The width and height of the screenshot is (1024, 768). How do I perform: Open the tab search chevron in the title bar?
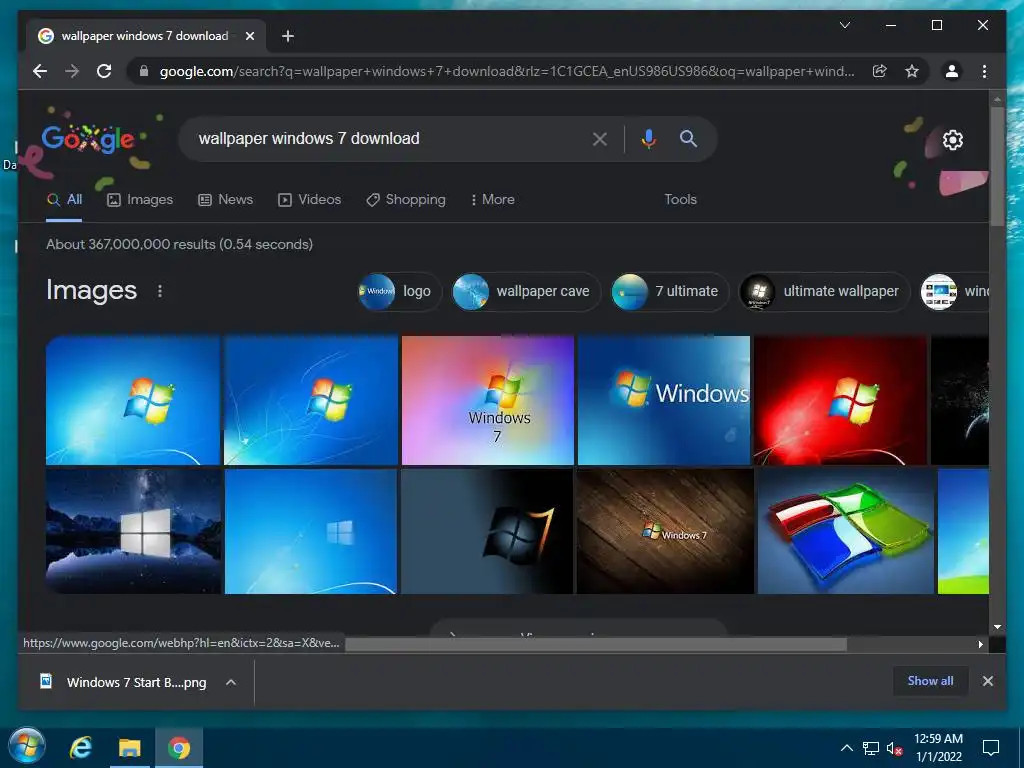pos(844,25)
